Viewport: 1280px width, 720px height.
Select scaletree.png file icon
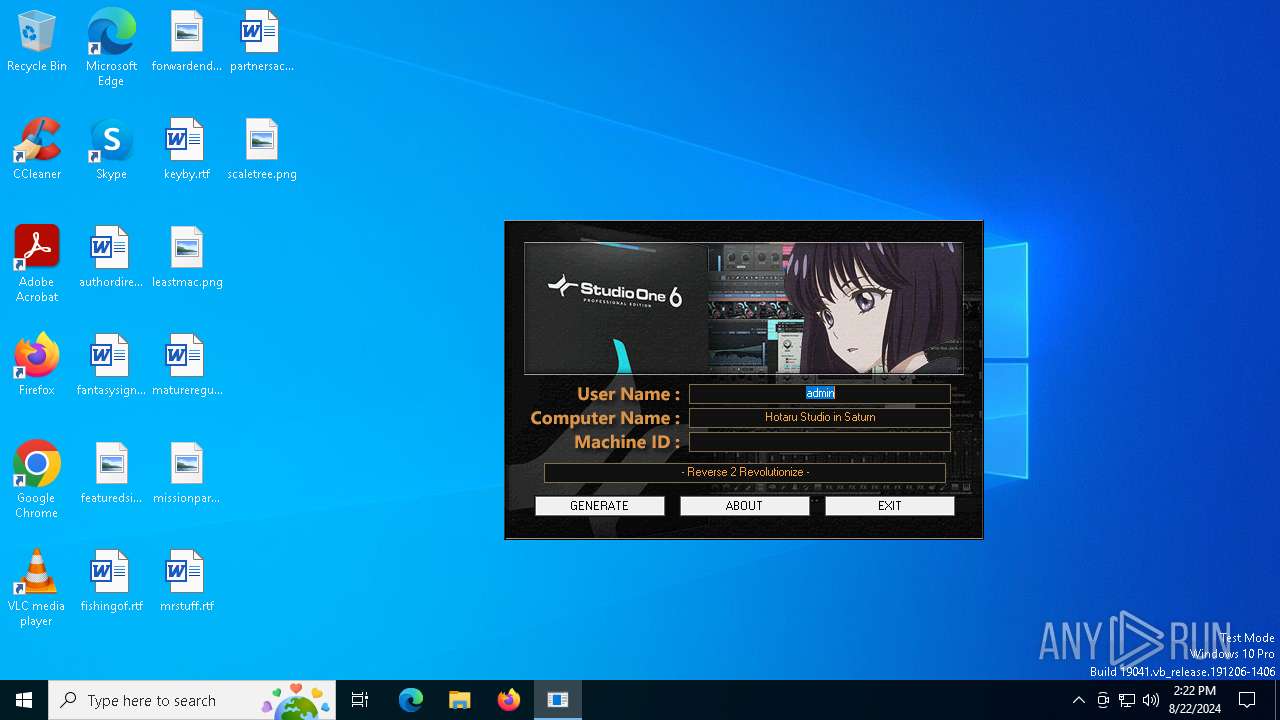click(262, 150)
